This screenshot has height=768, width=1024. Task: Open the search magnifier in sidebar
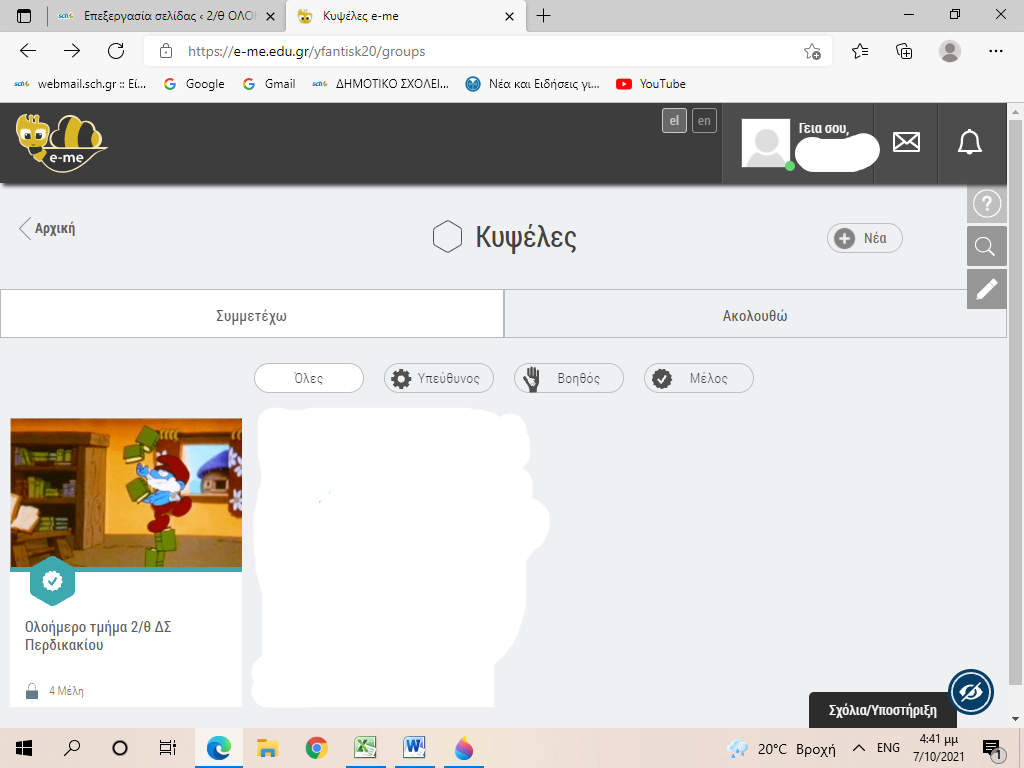point(987,247)
